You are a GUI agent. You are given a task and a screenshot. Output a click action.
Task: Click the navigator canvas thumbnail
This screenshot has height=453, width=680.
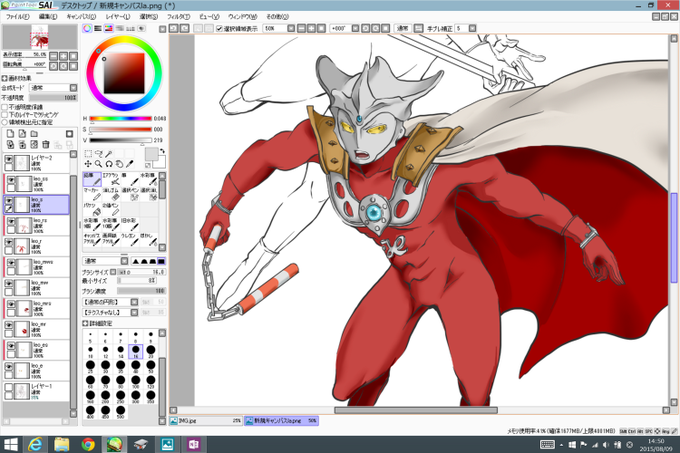click(x=39, y=36)
